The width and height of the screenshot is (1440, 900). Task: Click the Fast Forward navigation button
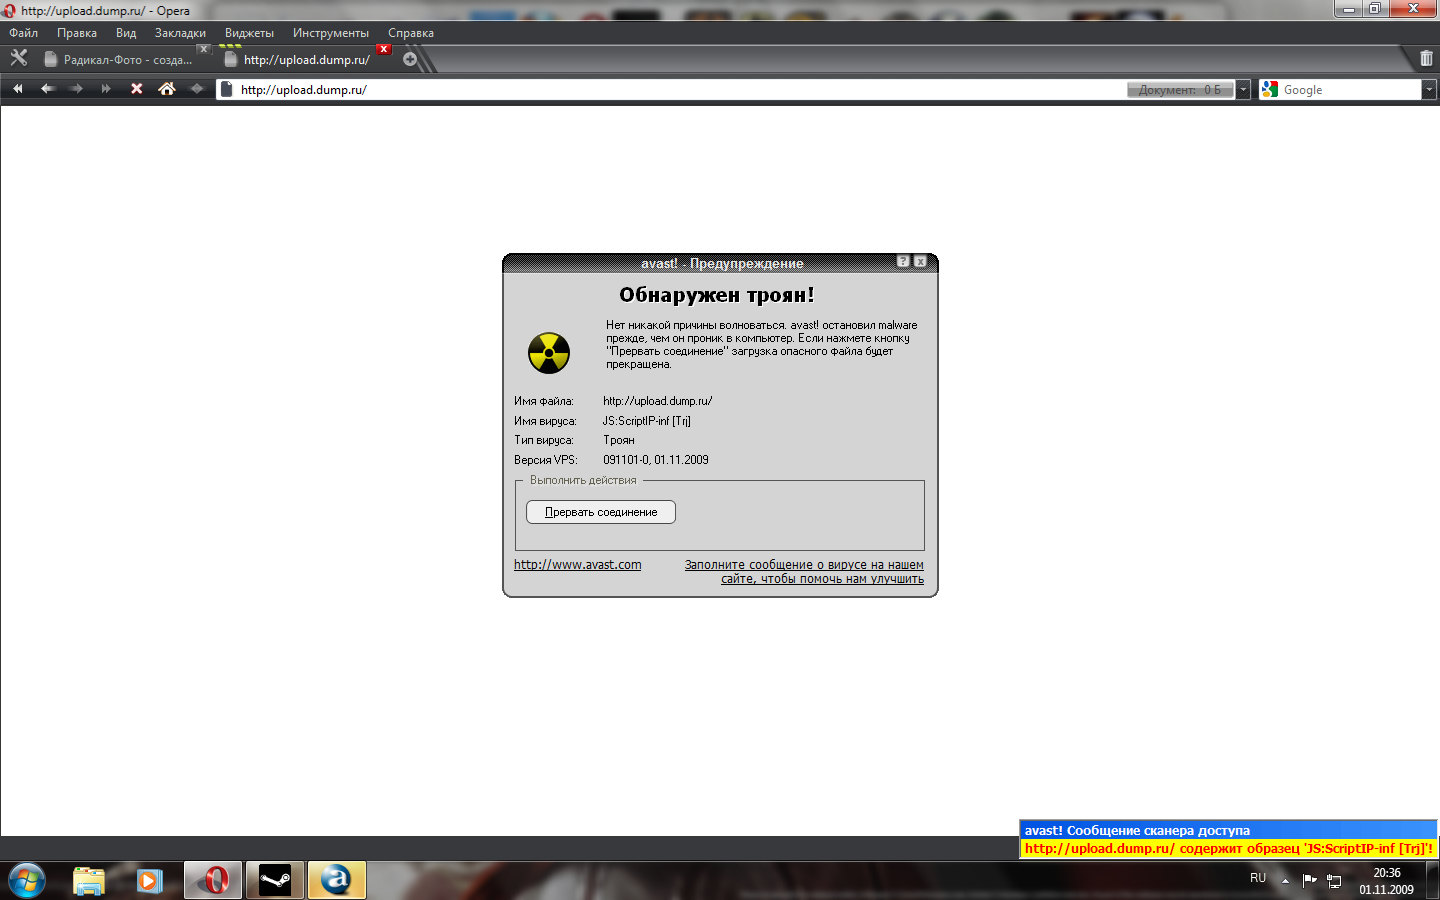coord(106,89)
